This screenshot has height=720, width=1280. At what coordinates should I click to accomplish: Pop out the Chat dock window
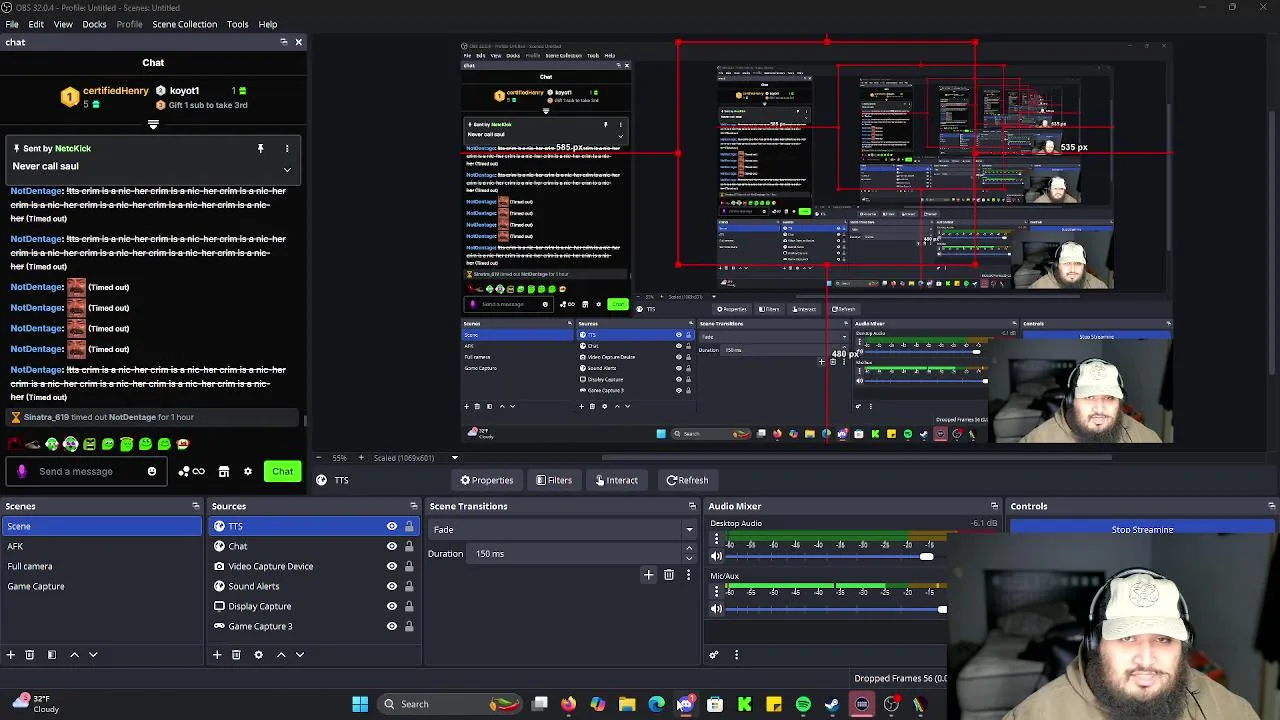click(x=284, y=42)
